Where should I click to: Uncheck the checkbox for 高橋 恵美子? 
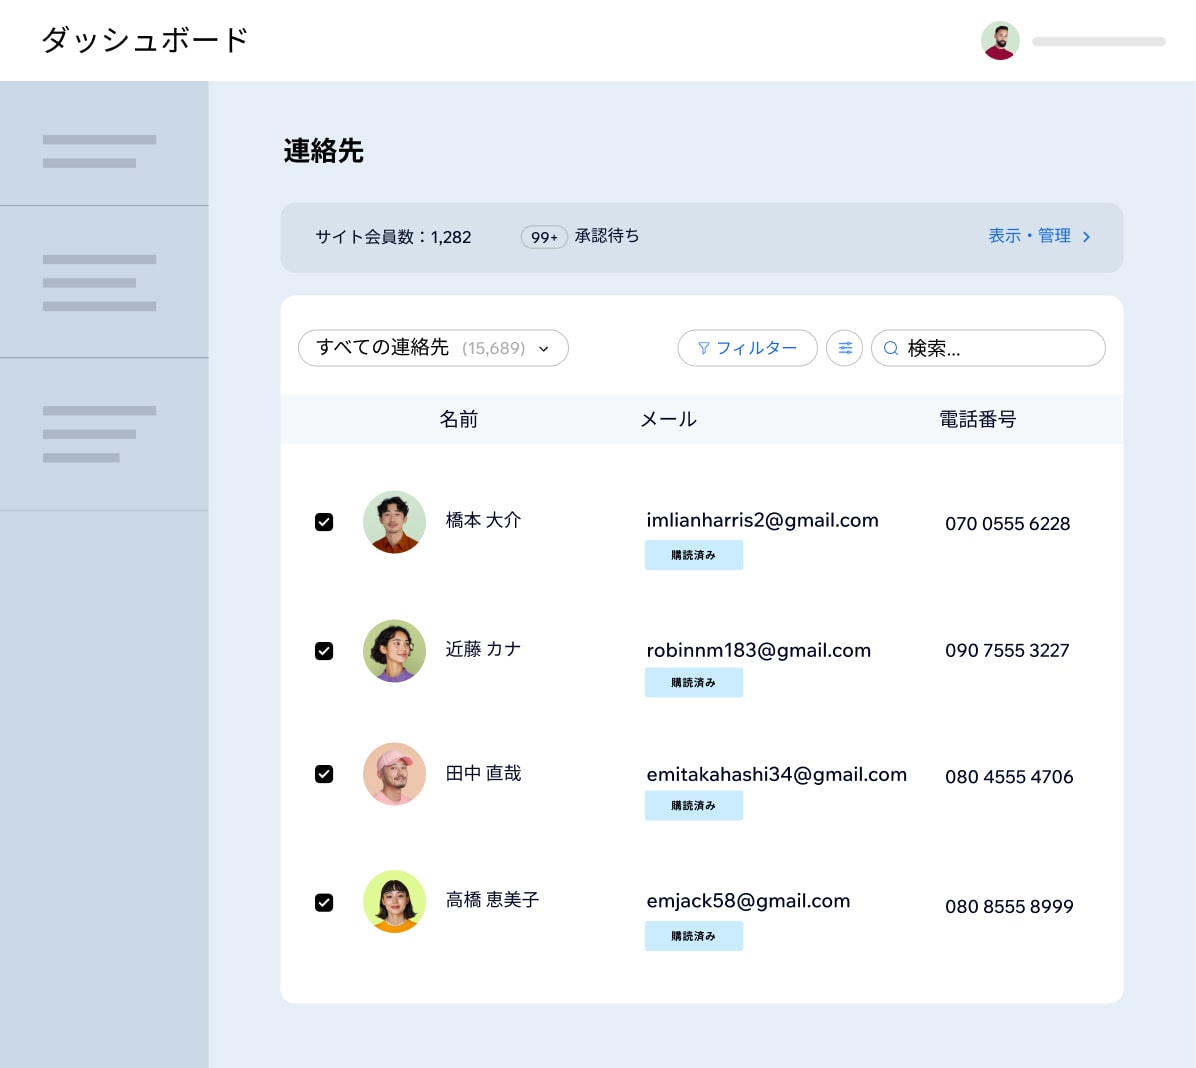324,902
